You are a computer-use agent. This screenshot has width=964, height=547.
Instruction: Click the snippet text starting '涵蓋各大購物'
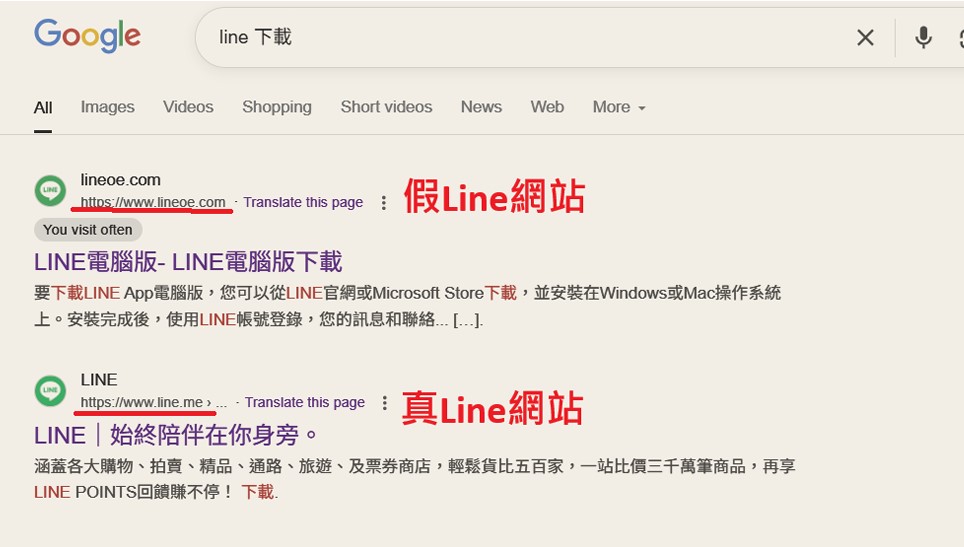[x=415, y=479]
